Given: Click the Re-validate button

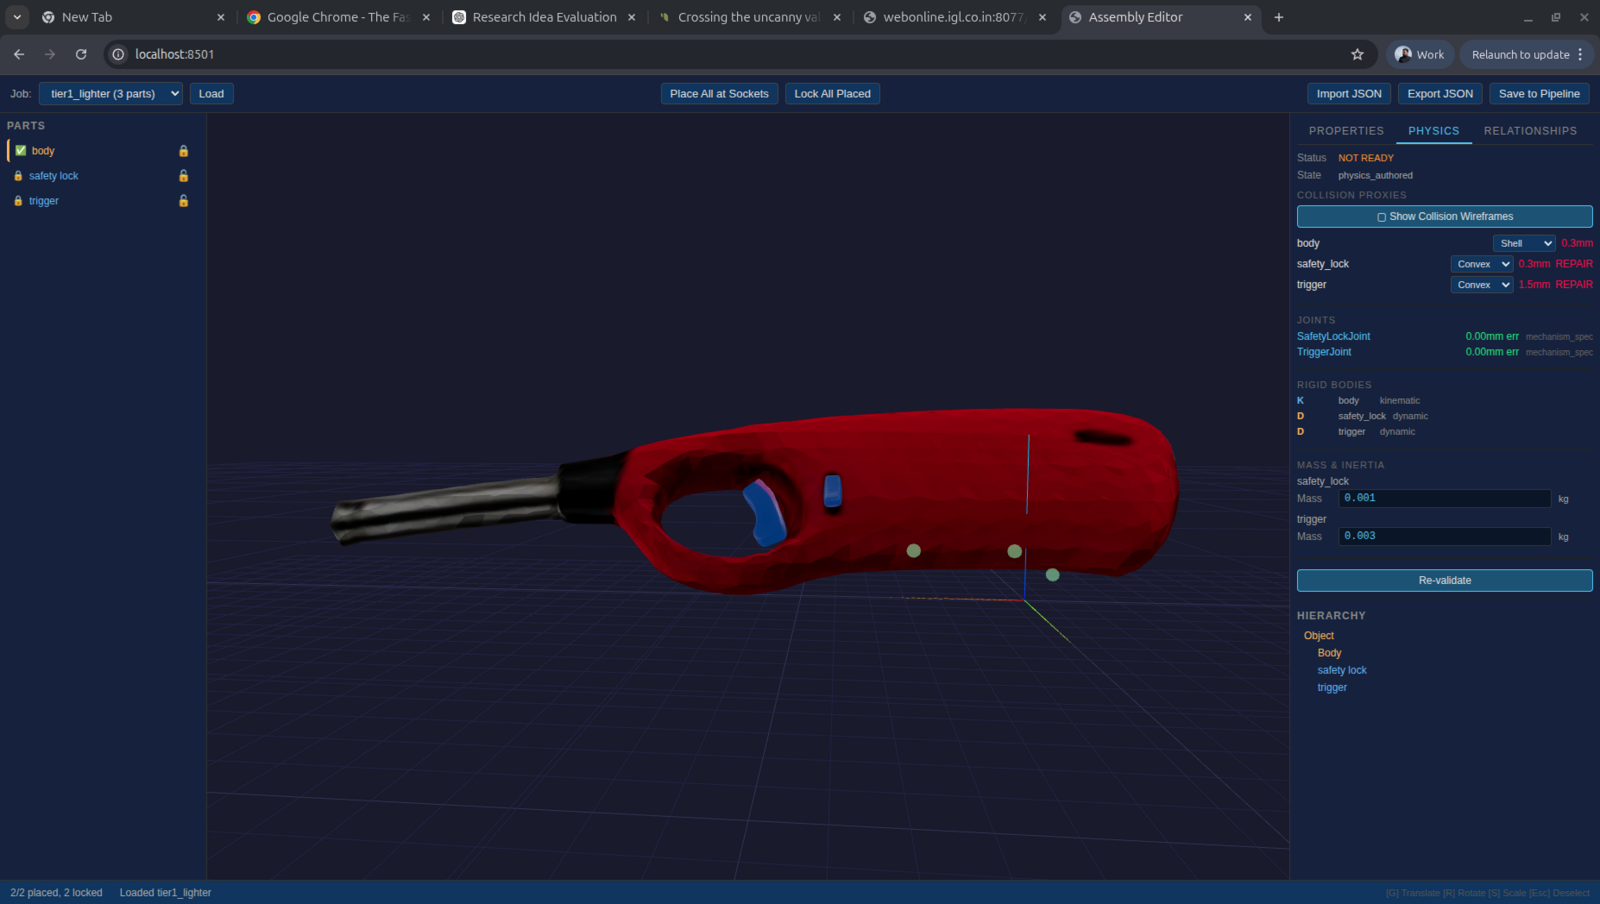Looking at the screenshot, I should click(1444, 581).
